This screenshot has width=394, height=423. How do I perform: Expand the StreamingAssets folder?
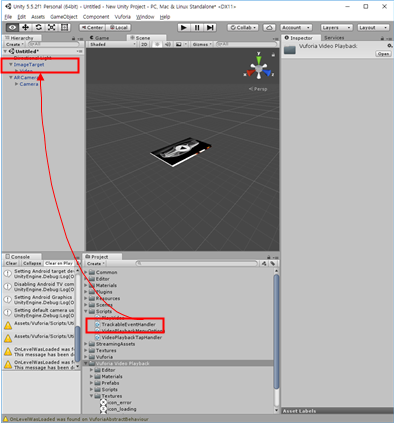pyautogui.click(x=86, y=344)
